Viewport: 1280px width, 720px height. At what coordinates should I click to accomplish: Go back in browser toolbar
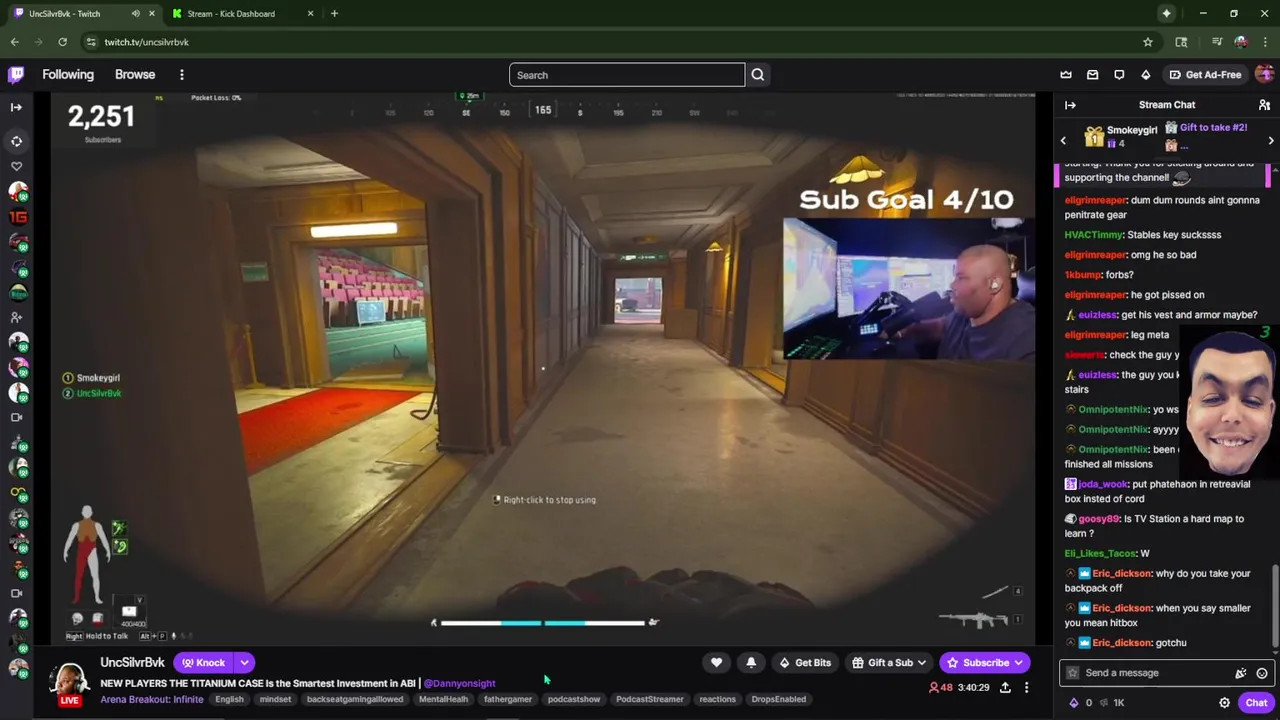[14, 42]
